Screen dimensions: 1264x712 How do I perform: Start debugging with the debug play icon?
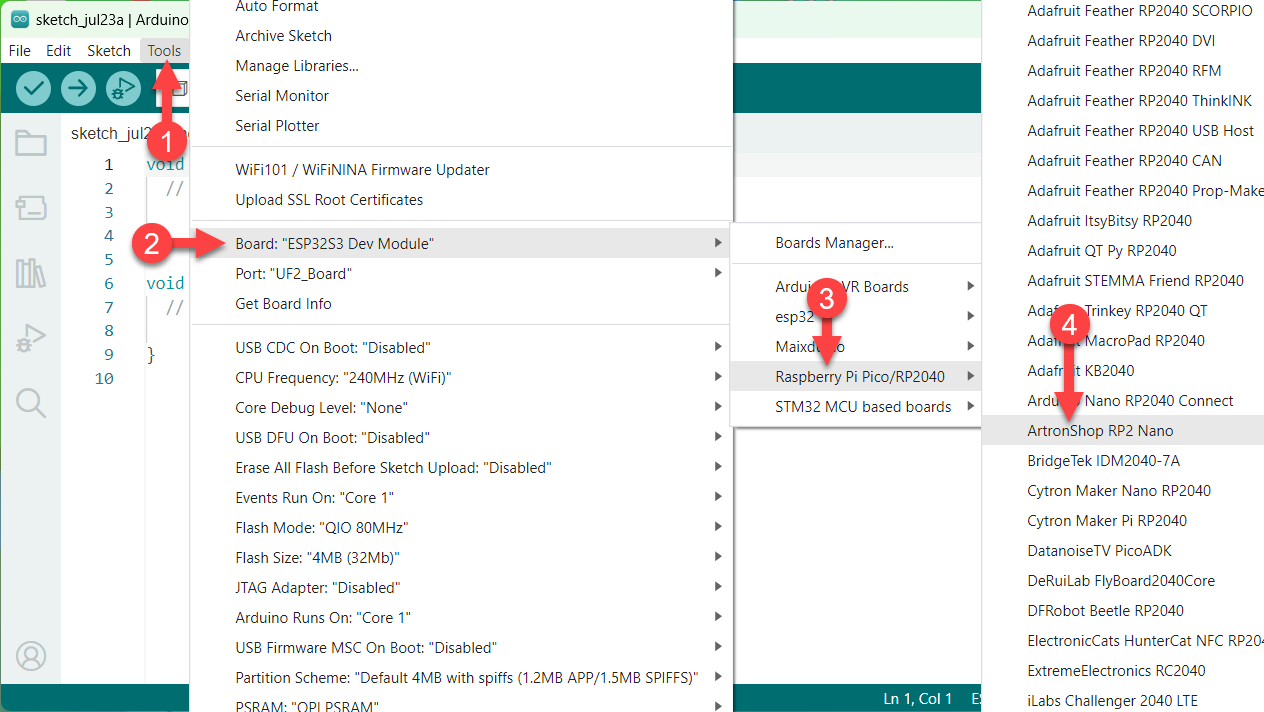pos(123,88)
